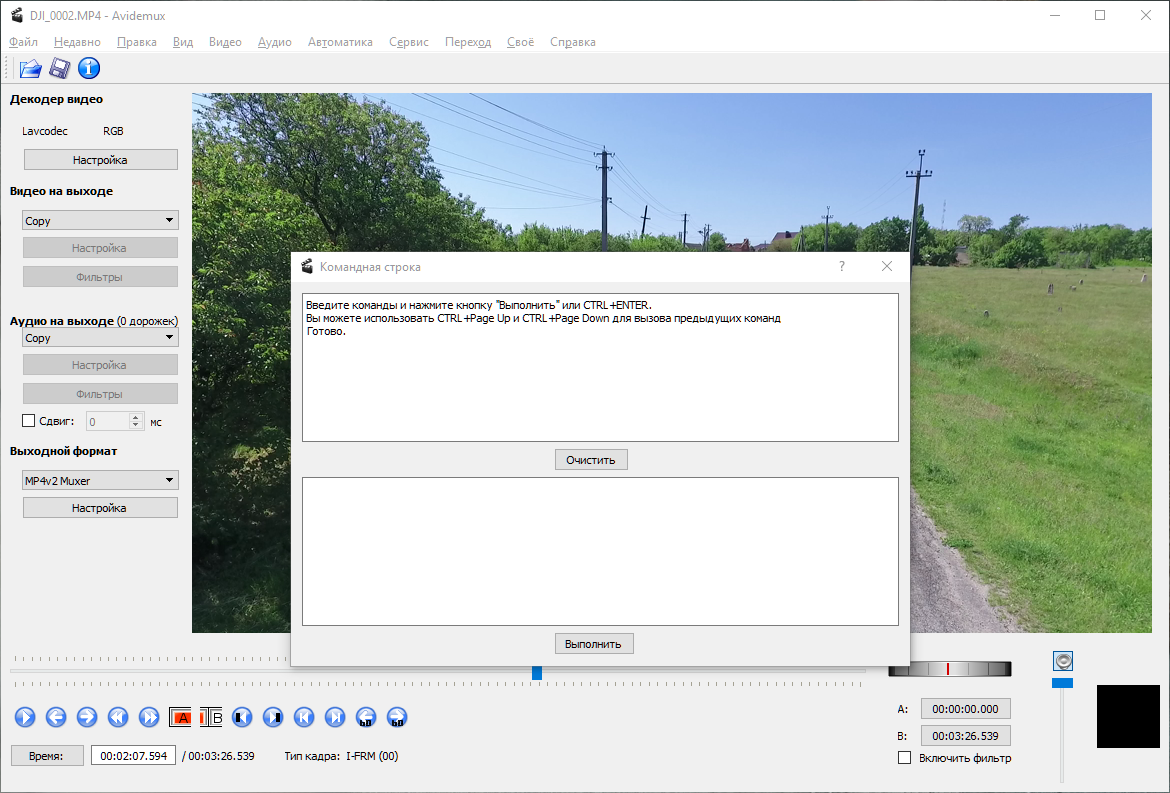This screenshot has width=1170, height=793.
Task: Show file information with the blue info icon
Action: click(x=89, y=69)
